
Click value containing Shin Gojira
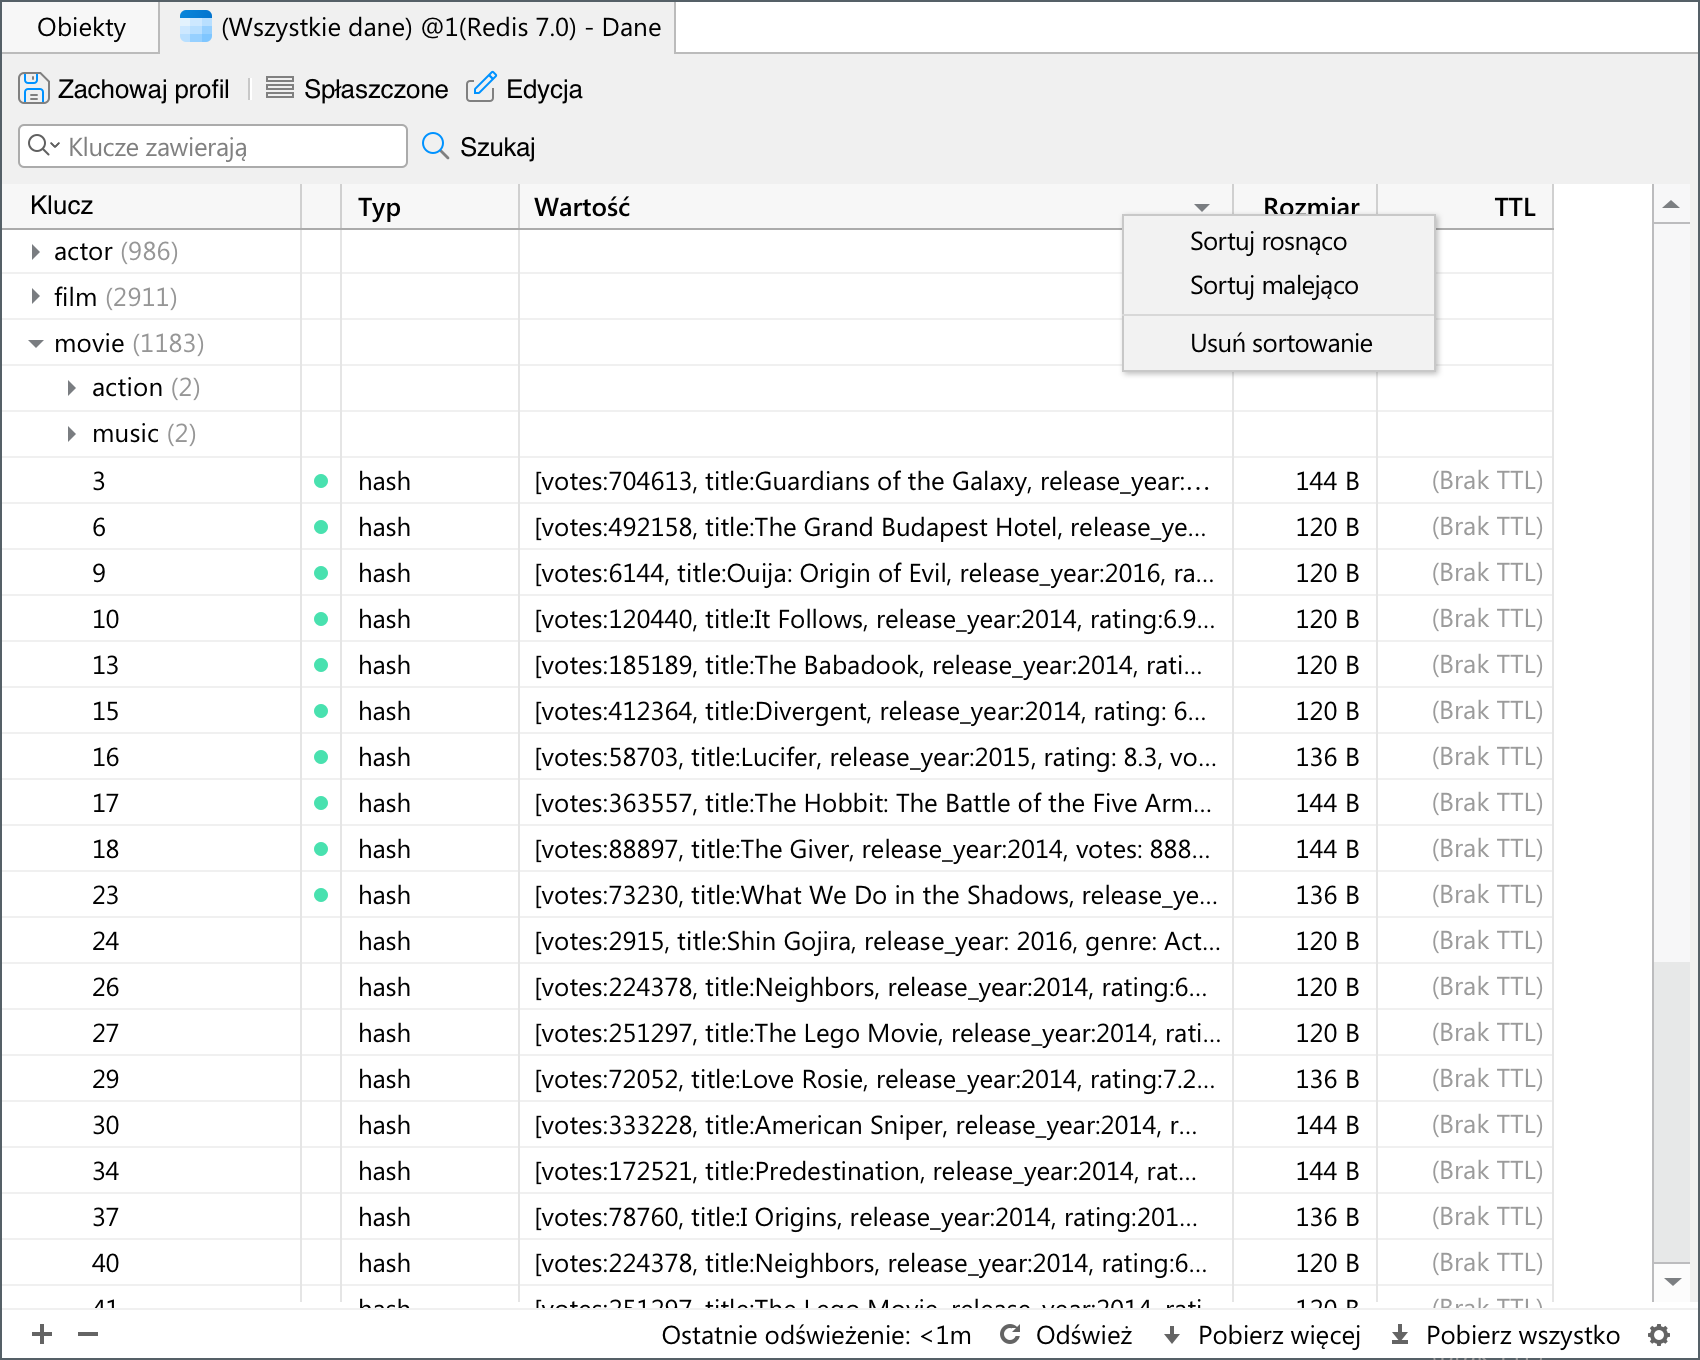(x=875, y=941)
